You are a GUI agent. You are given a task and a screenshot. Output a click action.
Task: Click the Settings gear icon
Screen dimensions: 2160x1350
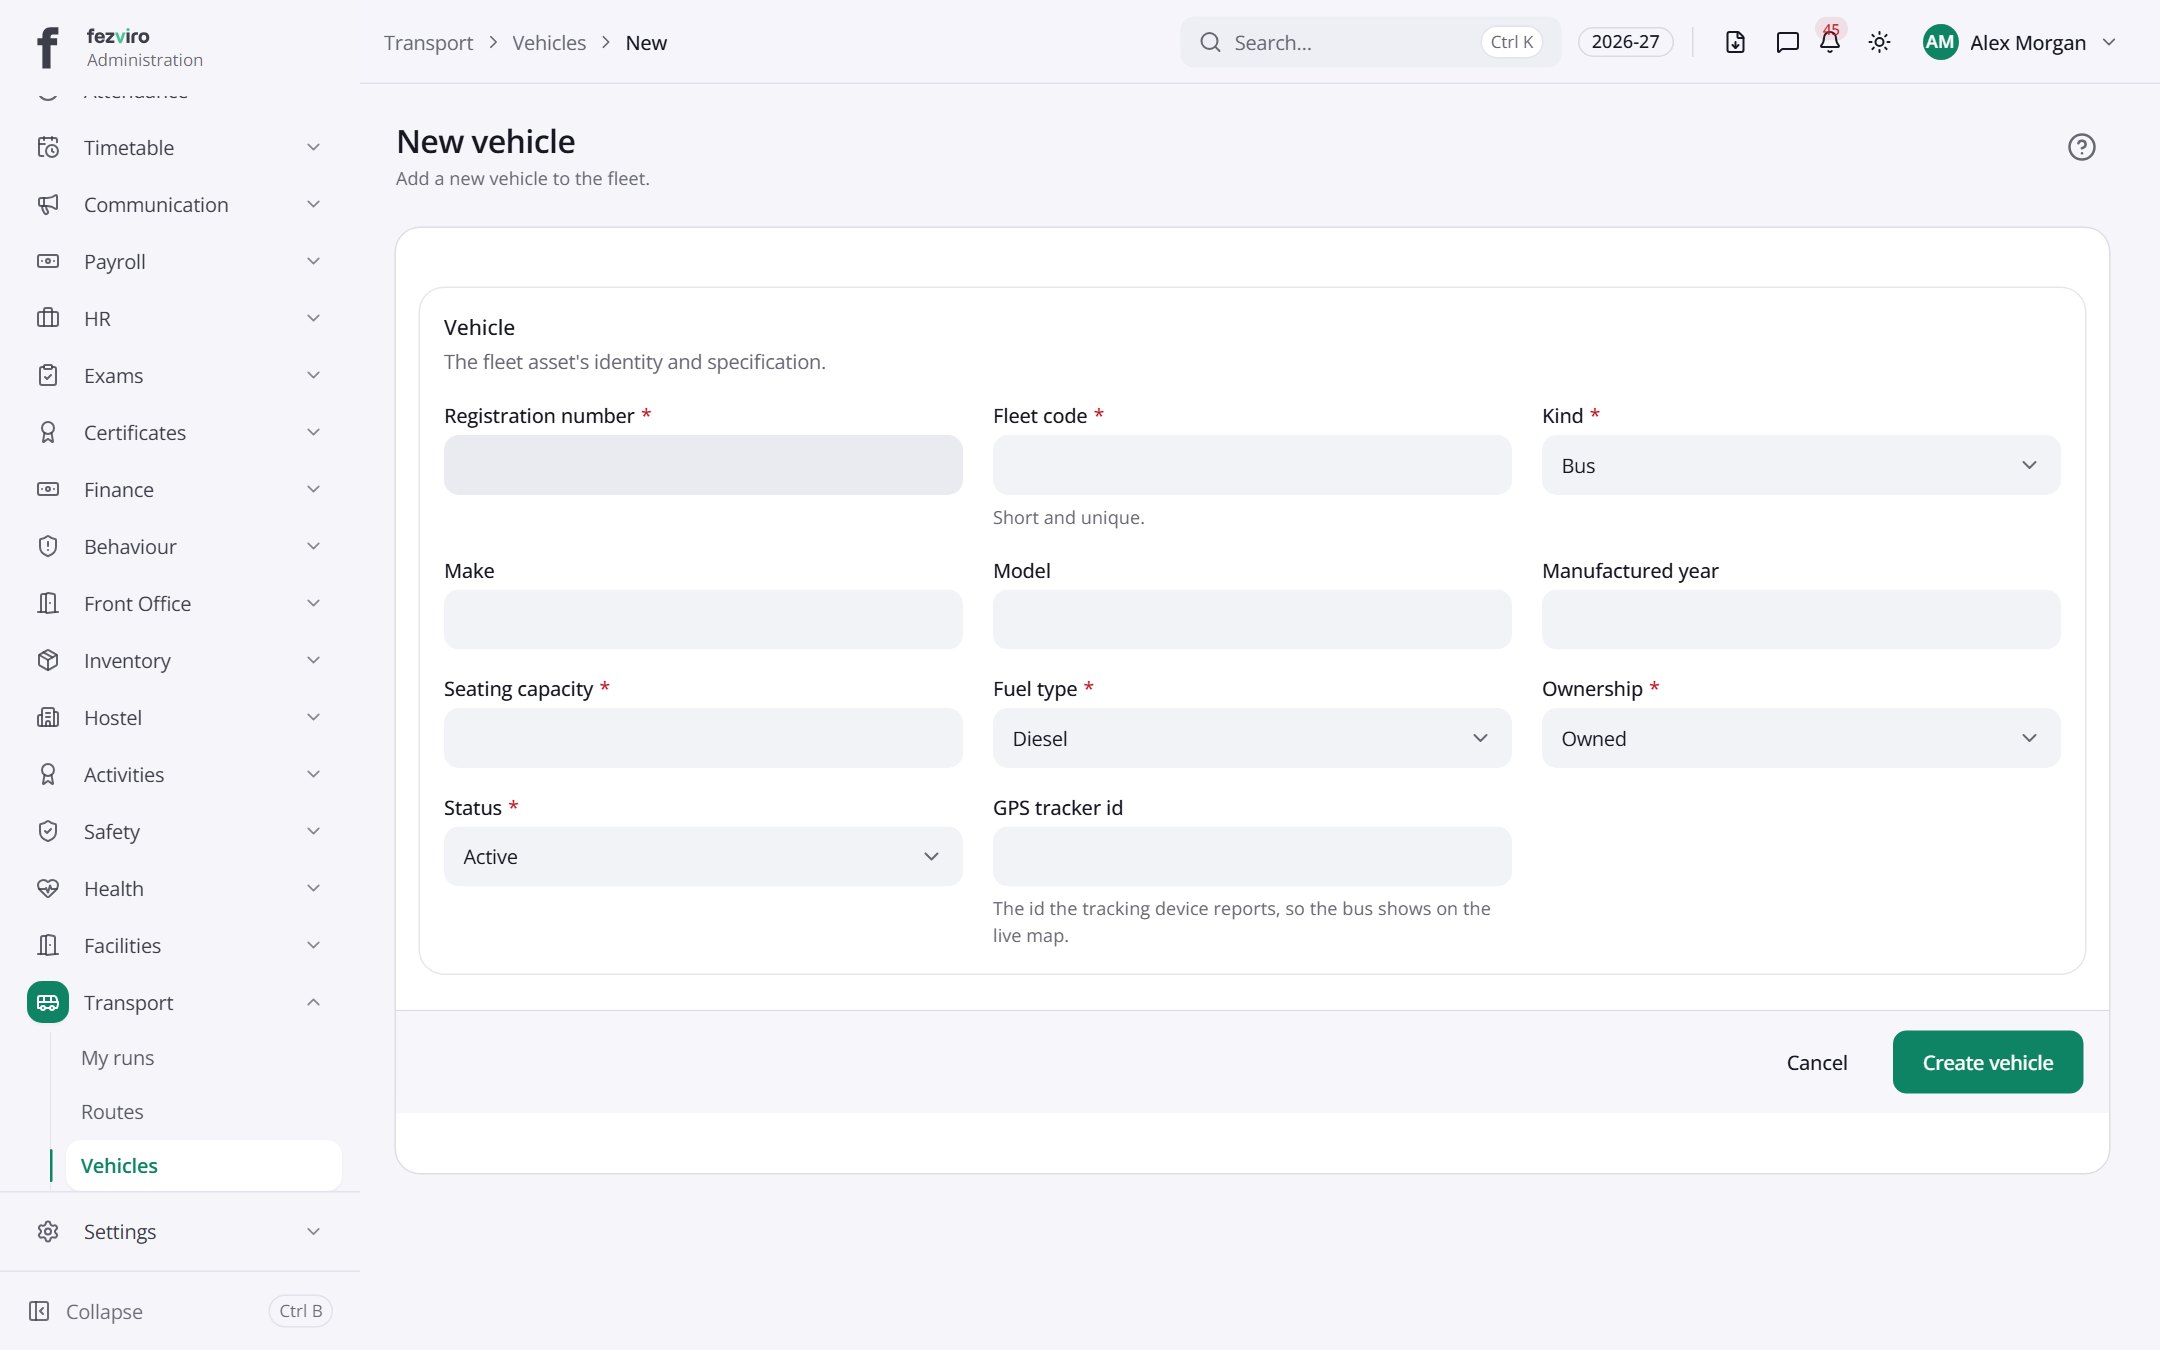click(48, 1231)
